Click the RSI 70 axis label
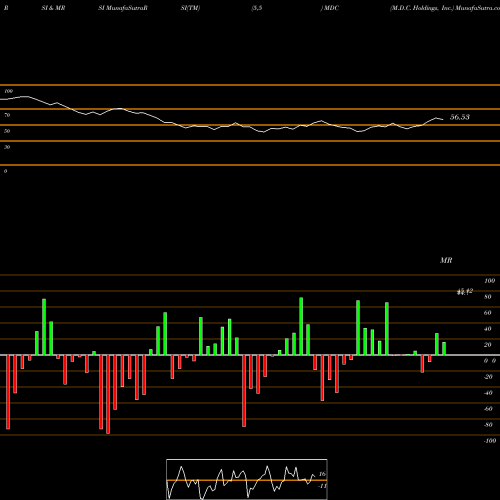The width and height of the screenshot is (500, 500). pyautogui.click(x=7, y=115)
